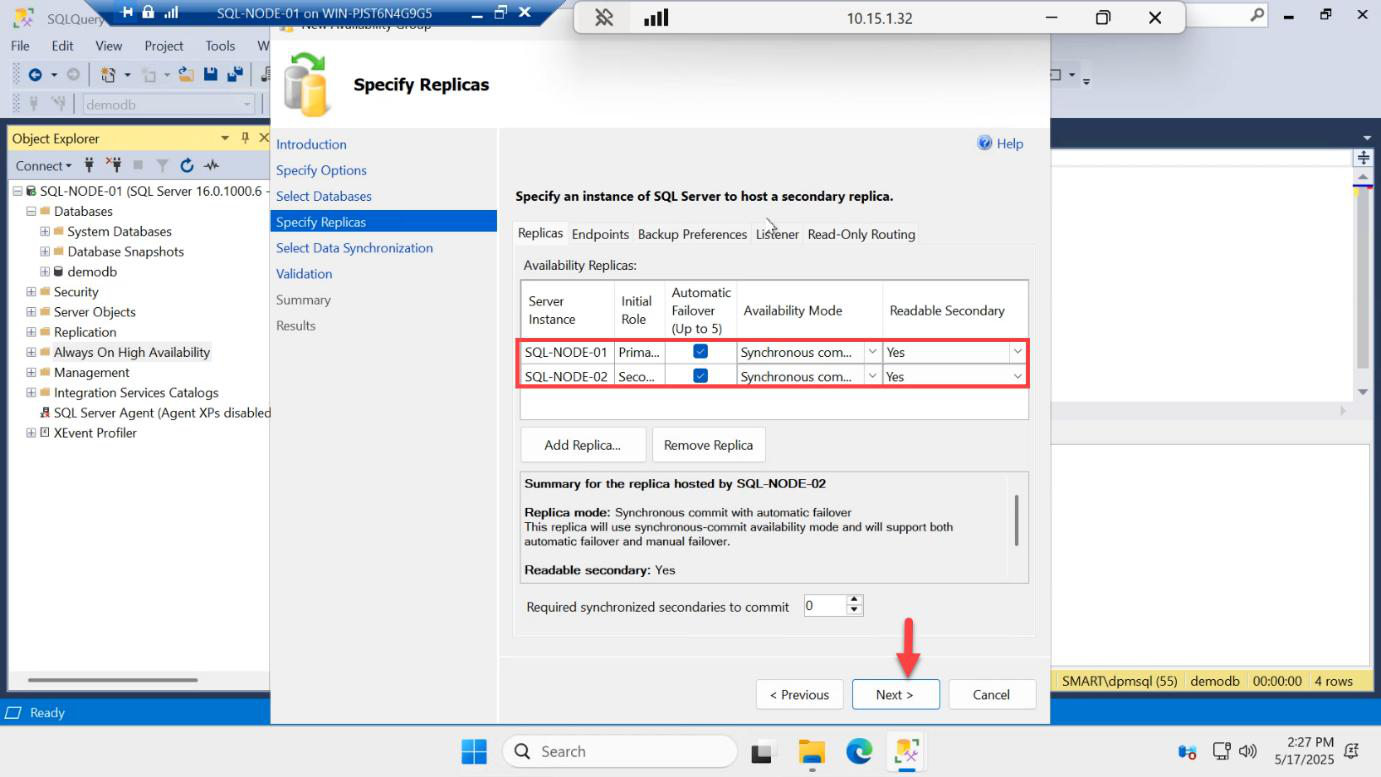The image size is (1381, 777).
Task: Click the SQL Server Agent icon in tree
Action: pos(45,413)
